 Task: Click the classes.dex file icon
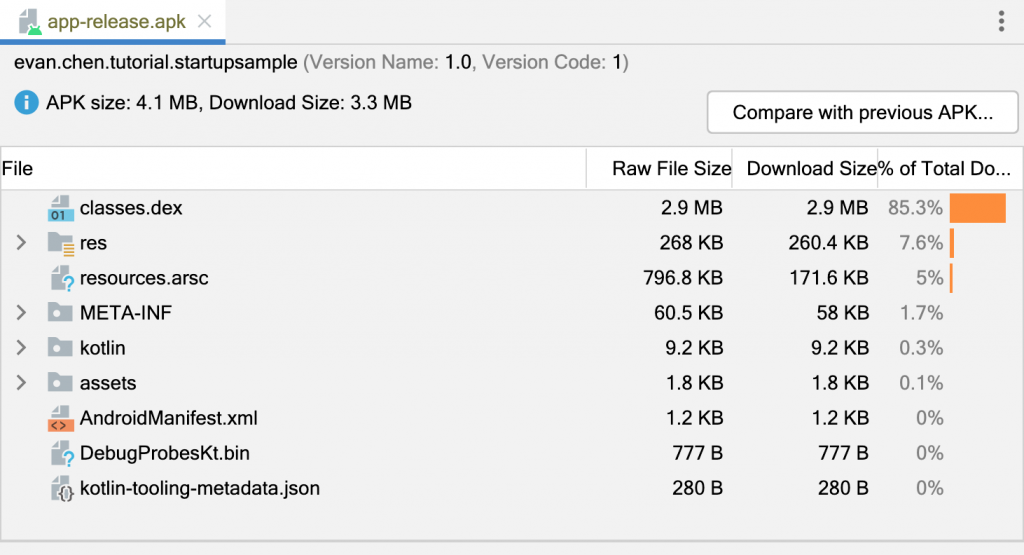61,208
